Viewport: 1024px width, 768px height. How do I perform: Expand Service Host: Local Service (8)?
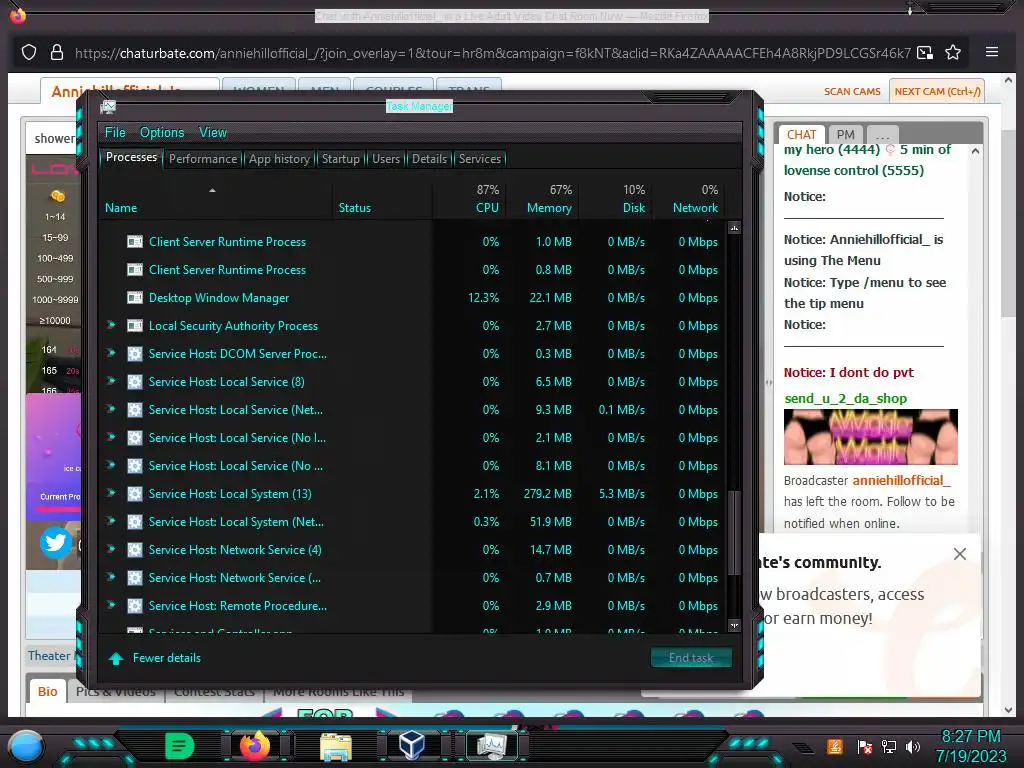111,381
